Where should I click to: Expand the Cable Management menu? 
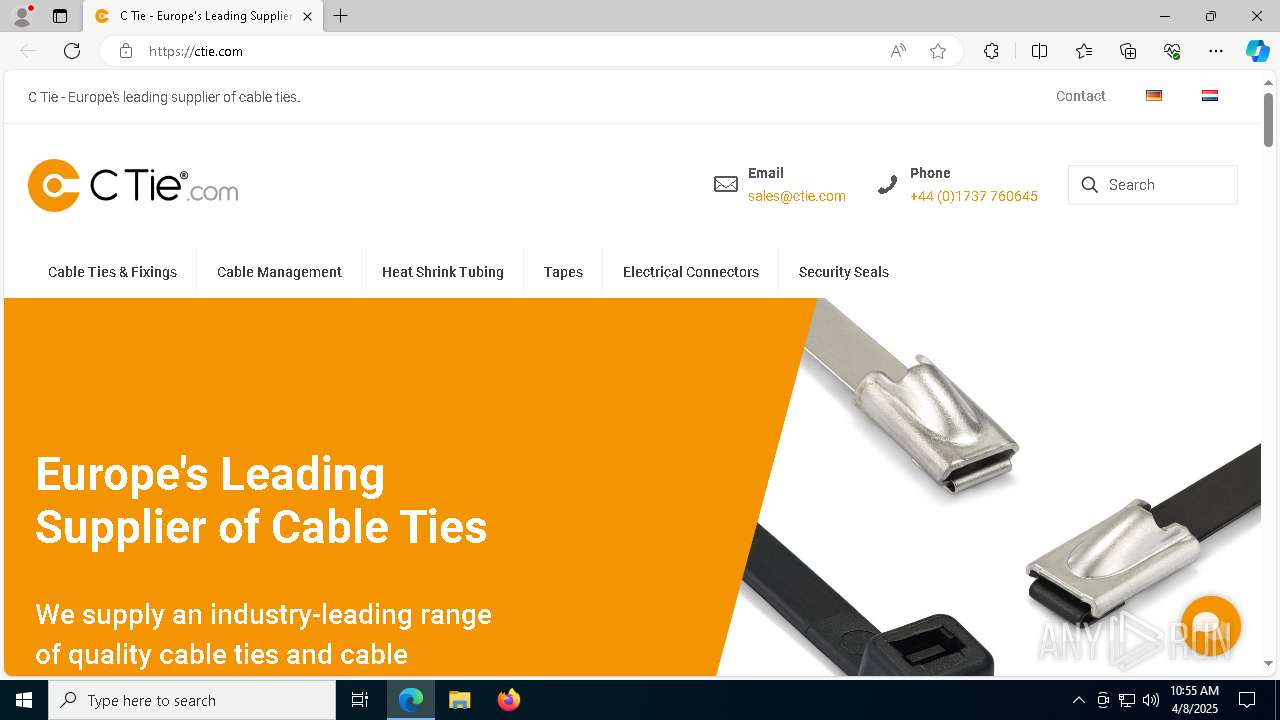(279, 272)
